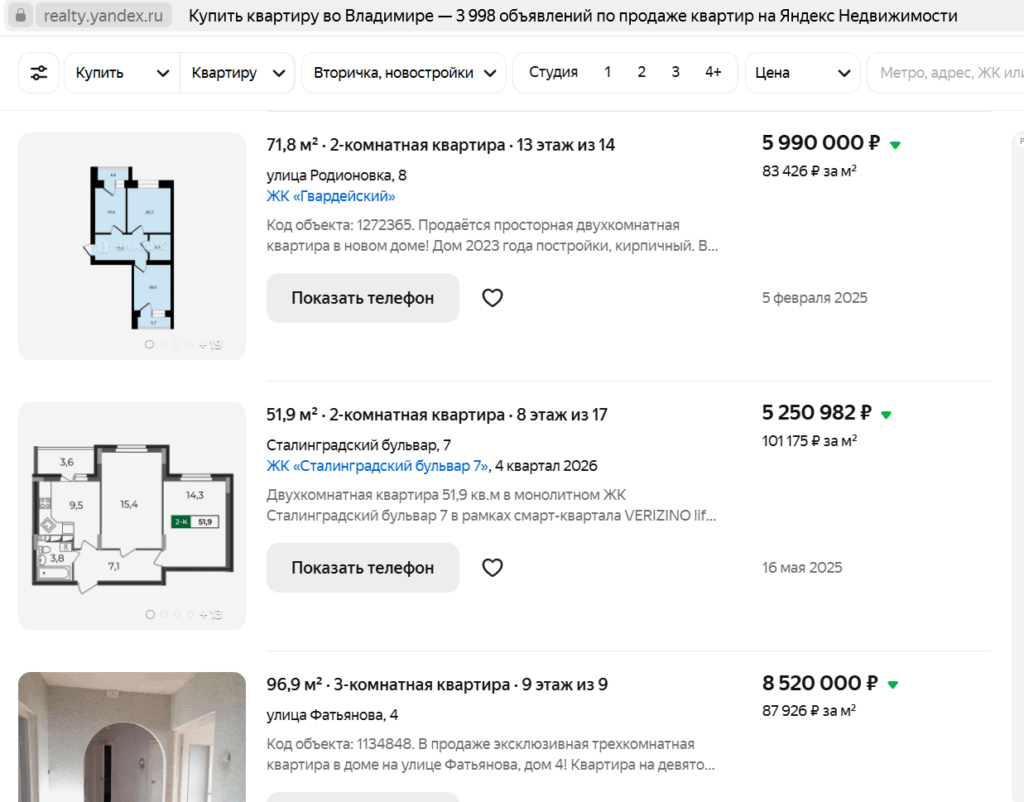Viewport: 1024px width, 802px height.
Task: Expand the Вторичка, новостройки dropdown
Action: 404,72
